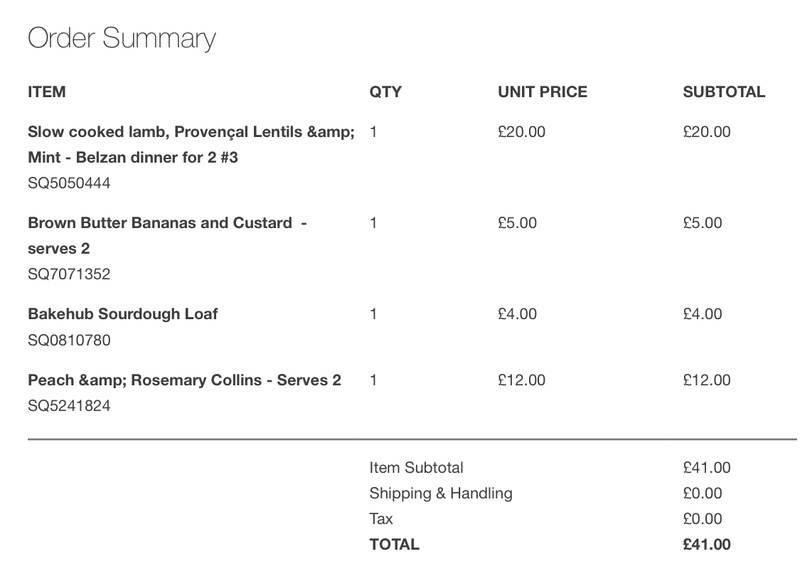The height and width of the screenshot is (581, 800).
Task: Click the Tax label
Action: tap(381, 519)
